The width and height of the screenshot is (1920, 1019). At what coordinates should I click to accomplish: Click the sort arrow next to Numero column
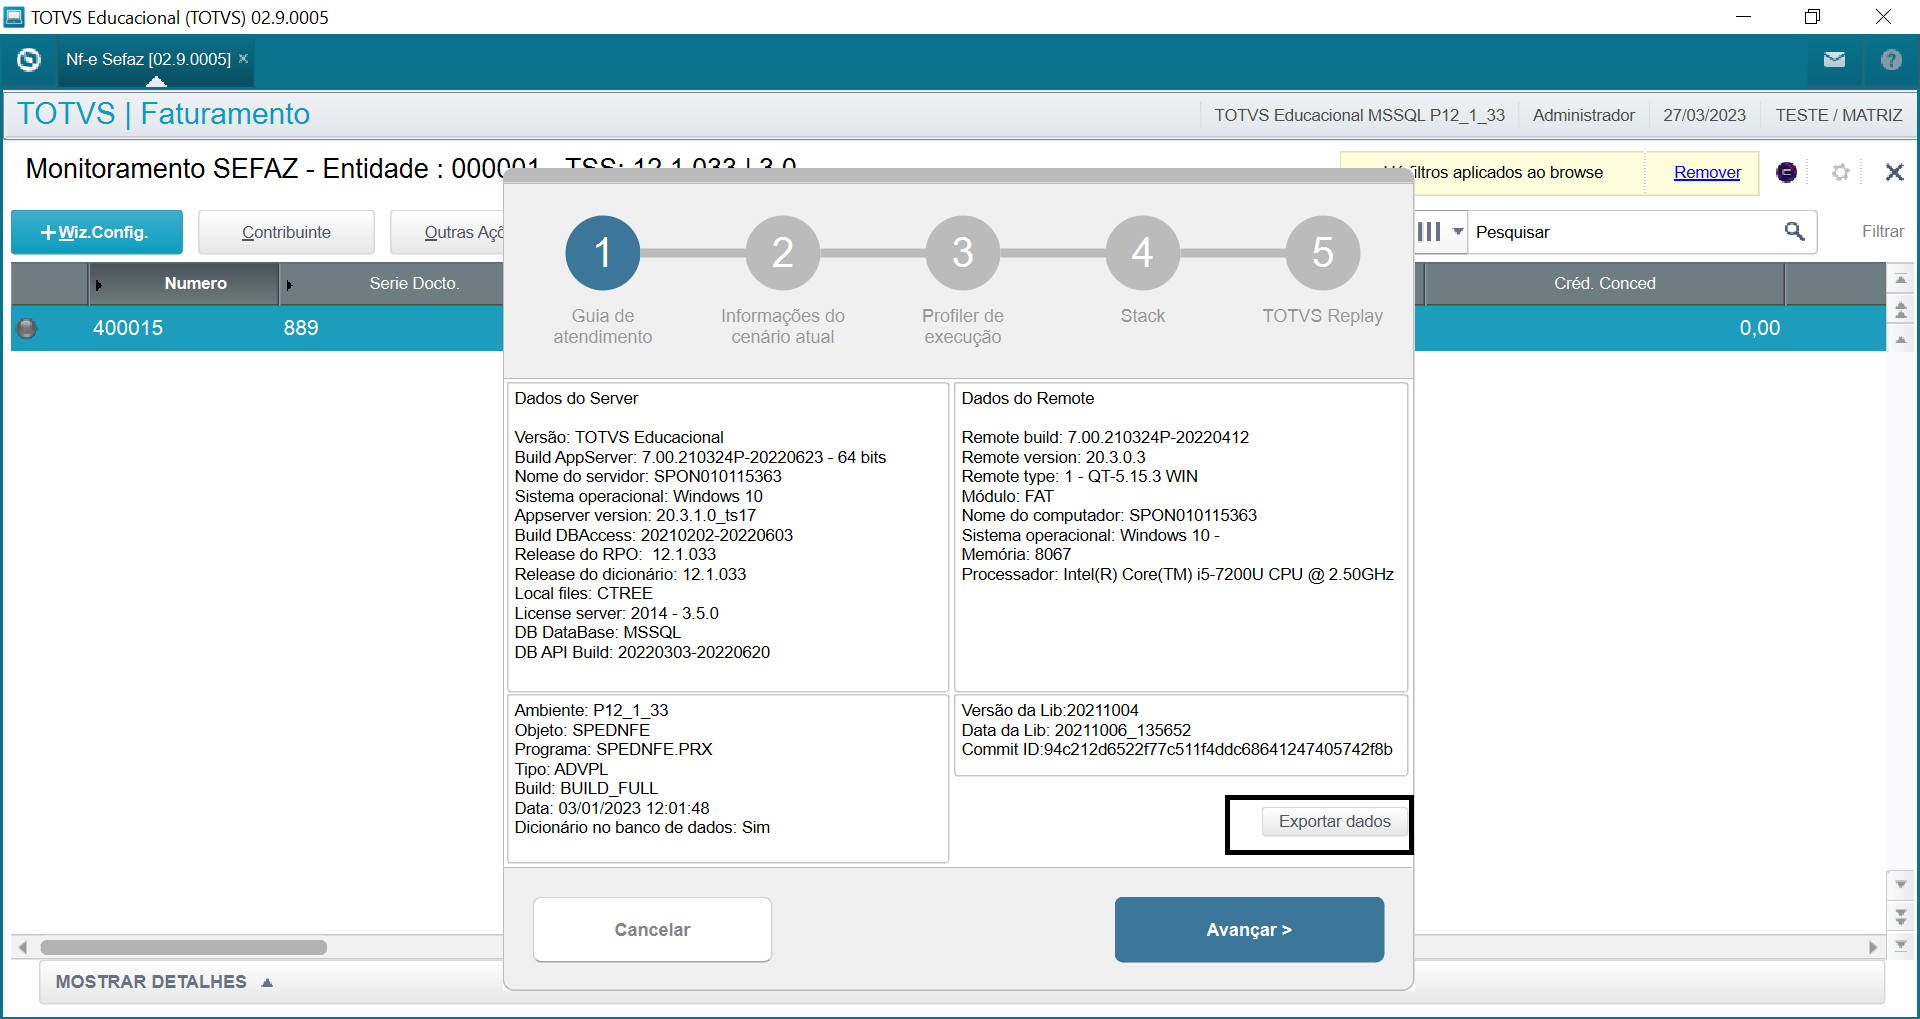click(x=98, y=283)
